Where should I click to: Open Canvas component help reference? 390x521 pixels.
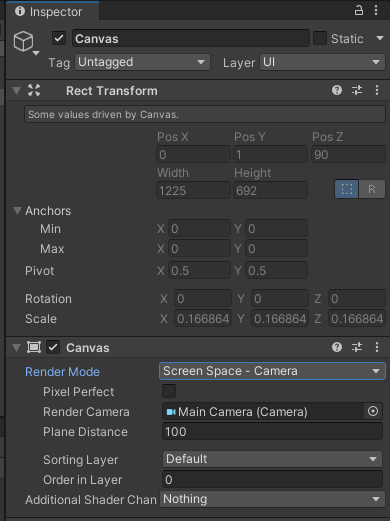pyautogui.click(x=337, y=347)
